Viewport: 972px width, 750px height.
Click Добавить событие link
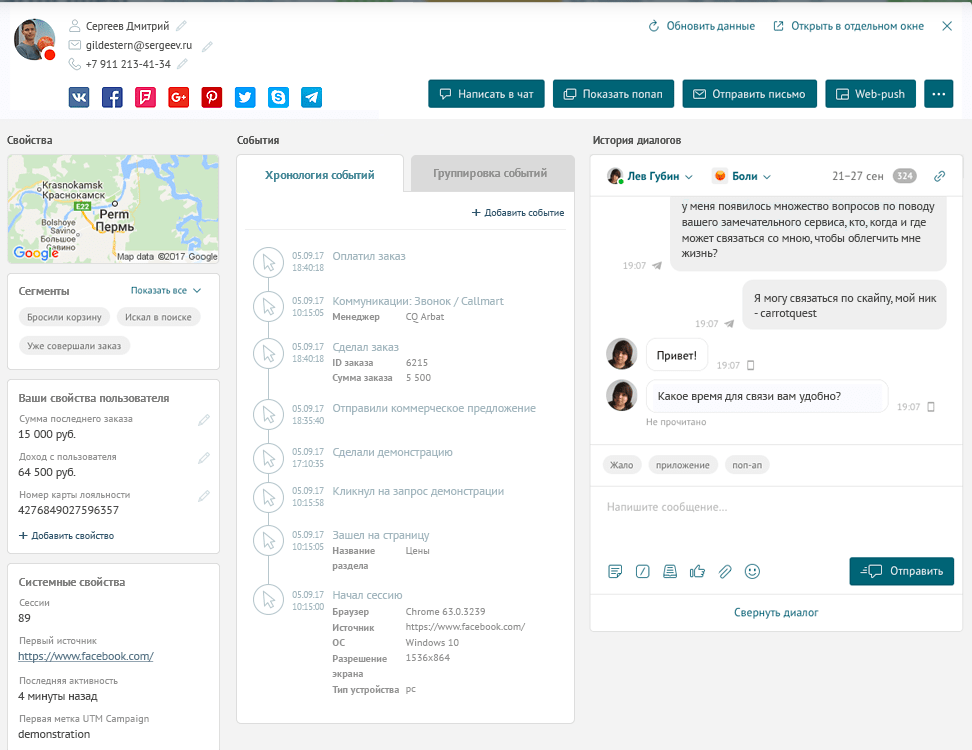(x=518, y=213)
